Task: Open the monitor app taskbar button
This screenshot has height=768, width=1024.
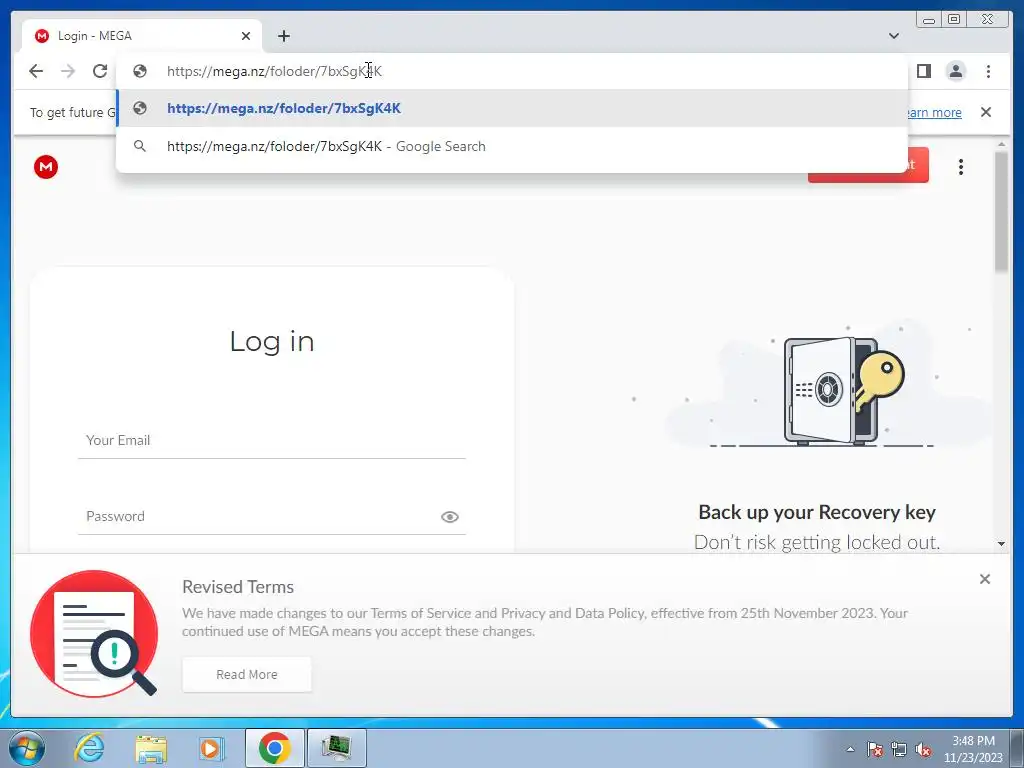Action: (x=336, y=748)
